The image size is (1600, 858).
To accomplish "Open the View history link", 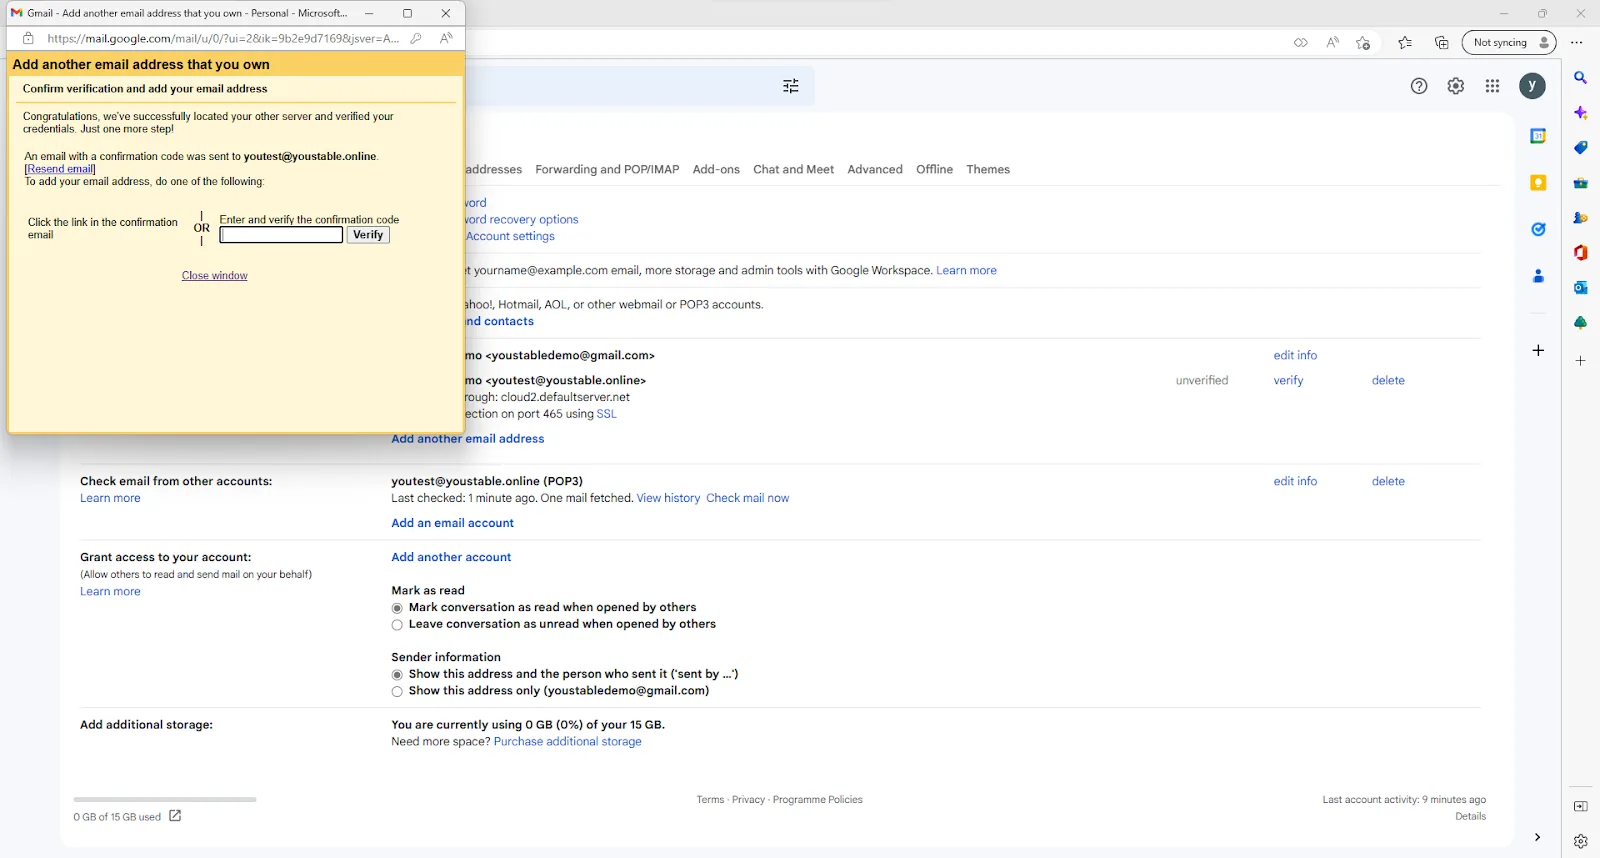I will (x=668, y=498).
